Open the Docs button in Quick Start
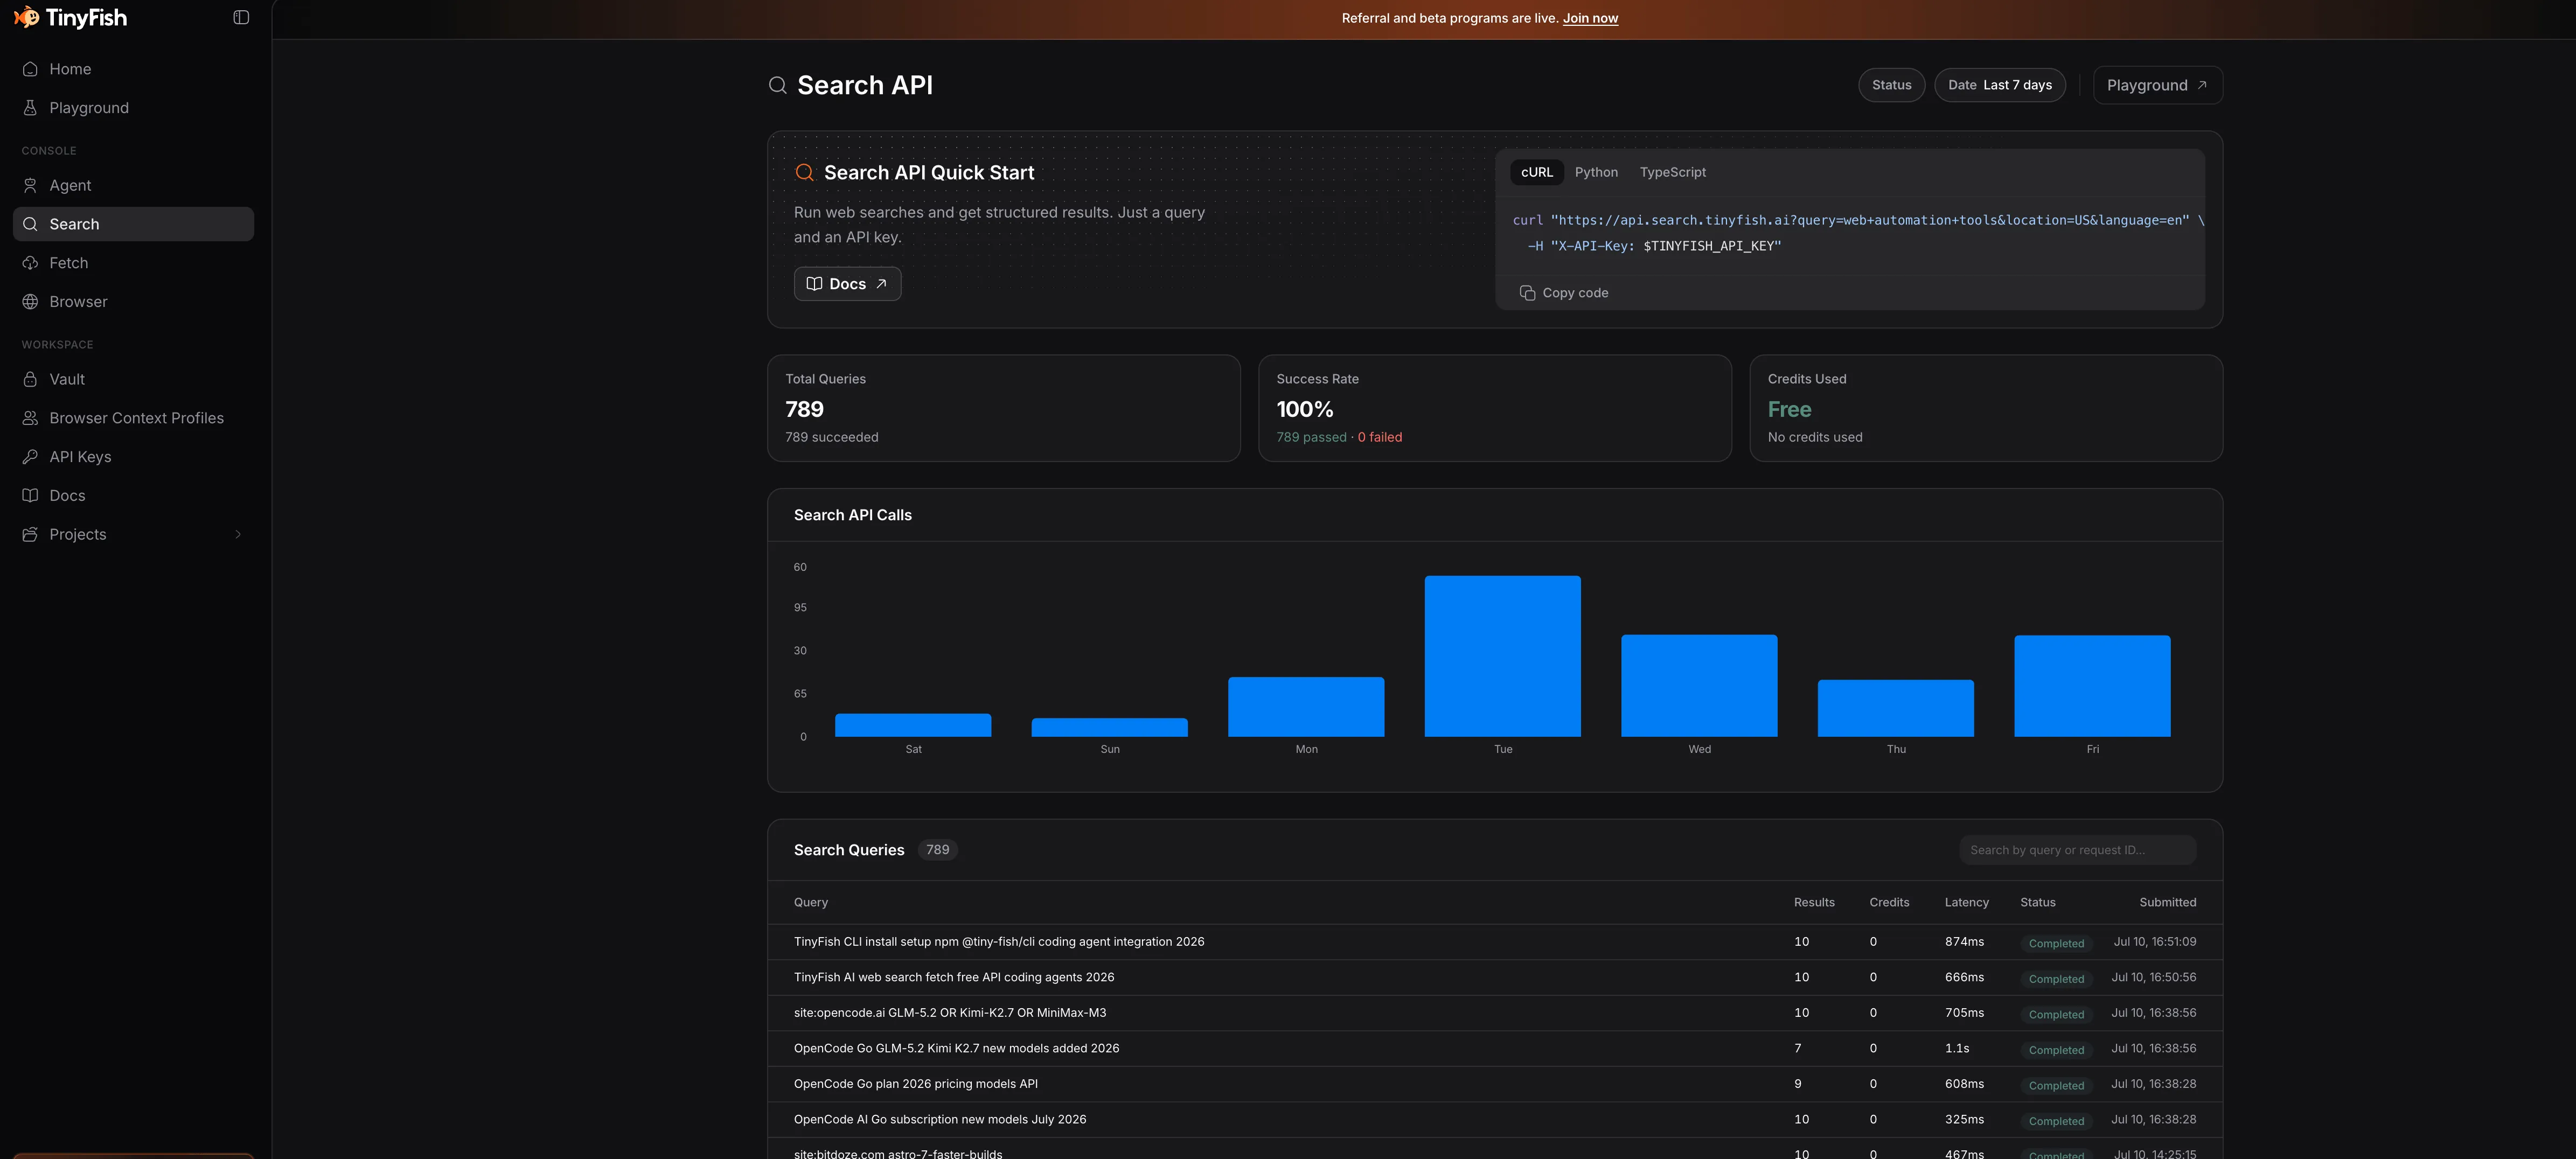This screenshot has width=2576, height=1159. click(x=847, y=284)
